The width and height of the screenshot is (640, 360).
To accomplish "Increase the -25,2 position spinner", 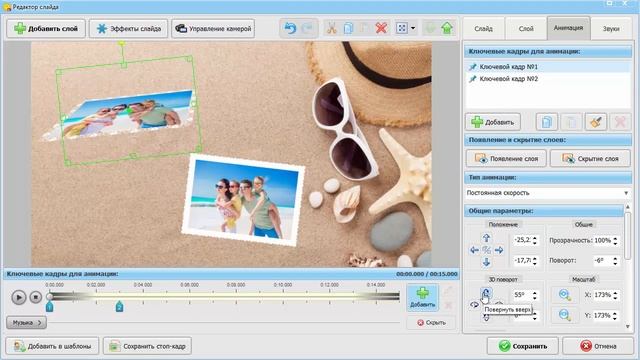I will pos(535,238).
